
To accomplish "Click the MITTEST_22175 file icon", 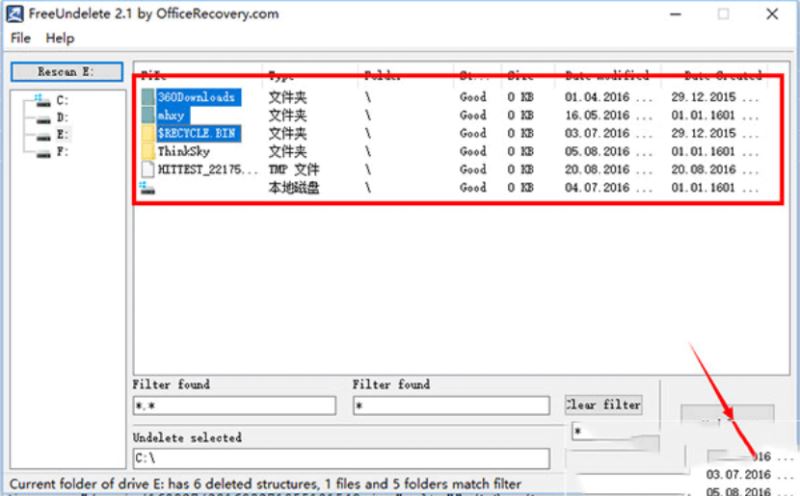I will coord(148,169).
